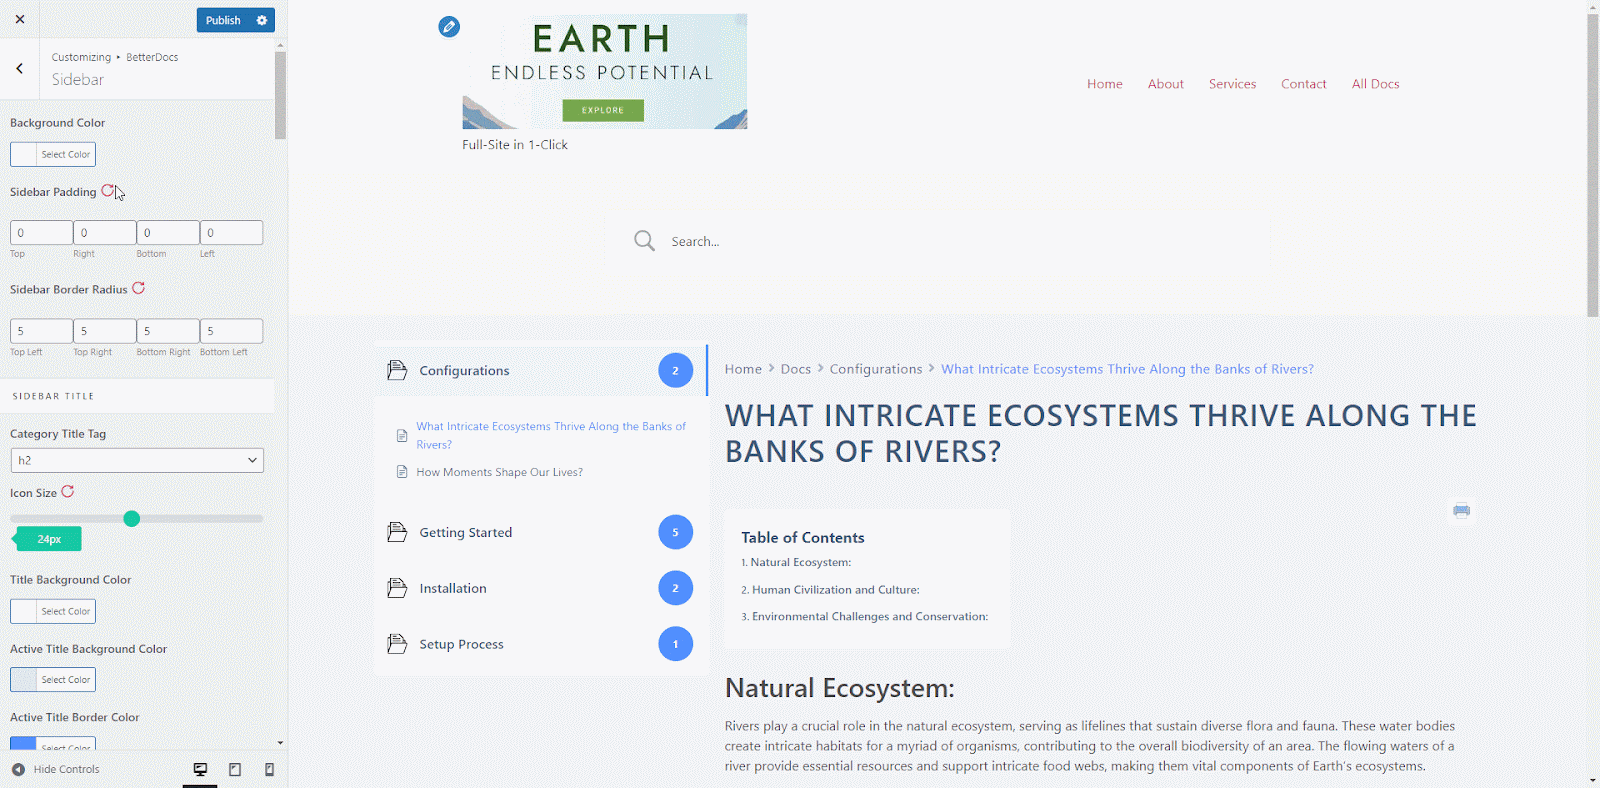Switch to tablet preview mode
The height and width of the screenshot is (788, 1600).
(x=235, y=769)
